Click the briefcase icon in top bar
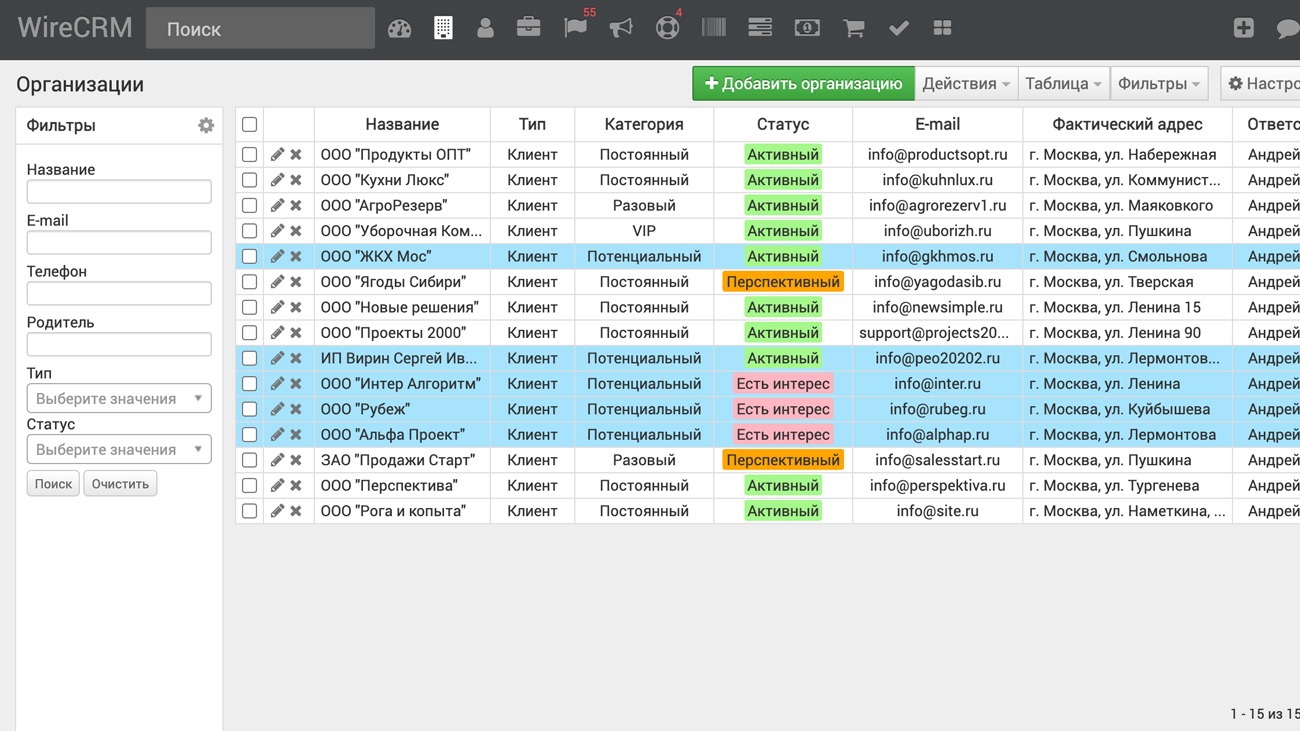The height and width of the screenshot is (731, 1300). [528, 28]
